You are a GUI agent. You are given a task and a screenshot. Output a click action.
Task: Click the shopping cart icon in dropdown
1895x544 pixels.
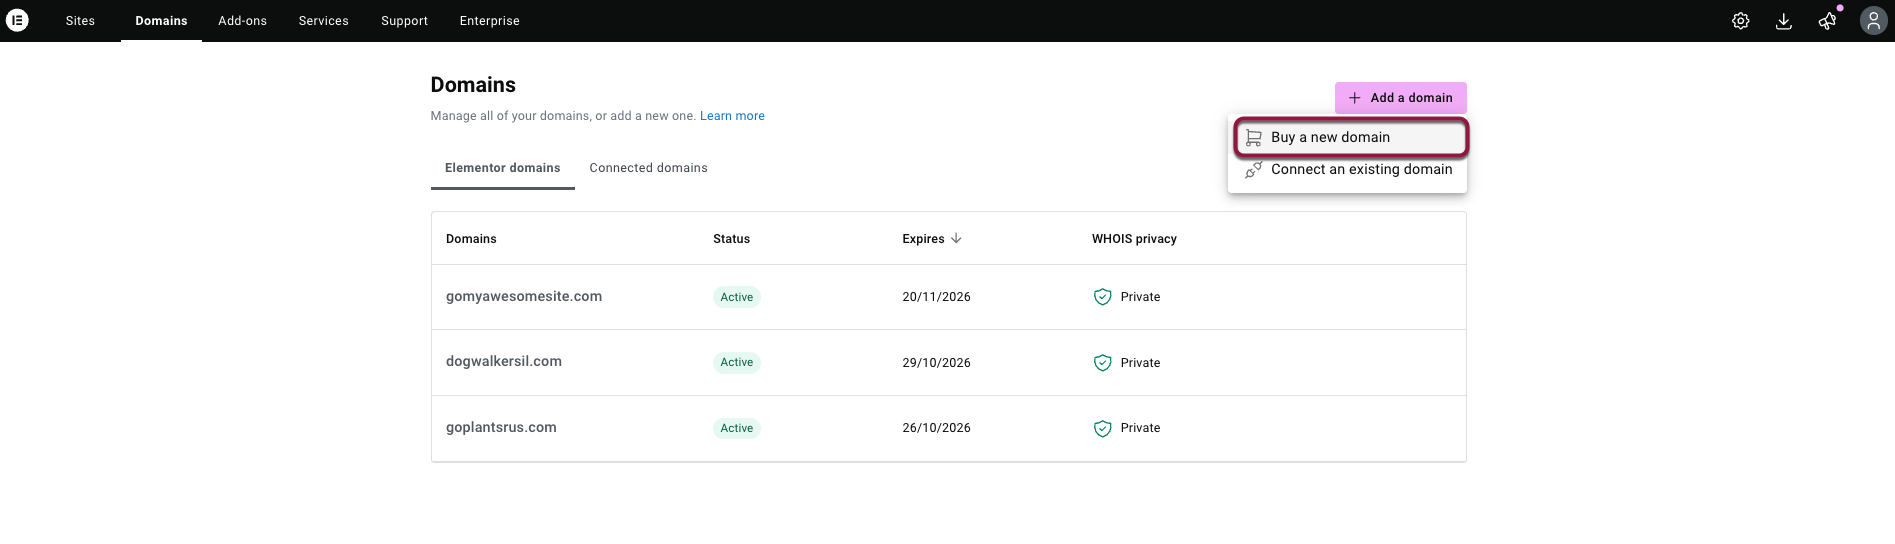(x=1253, y=138)
